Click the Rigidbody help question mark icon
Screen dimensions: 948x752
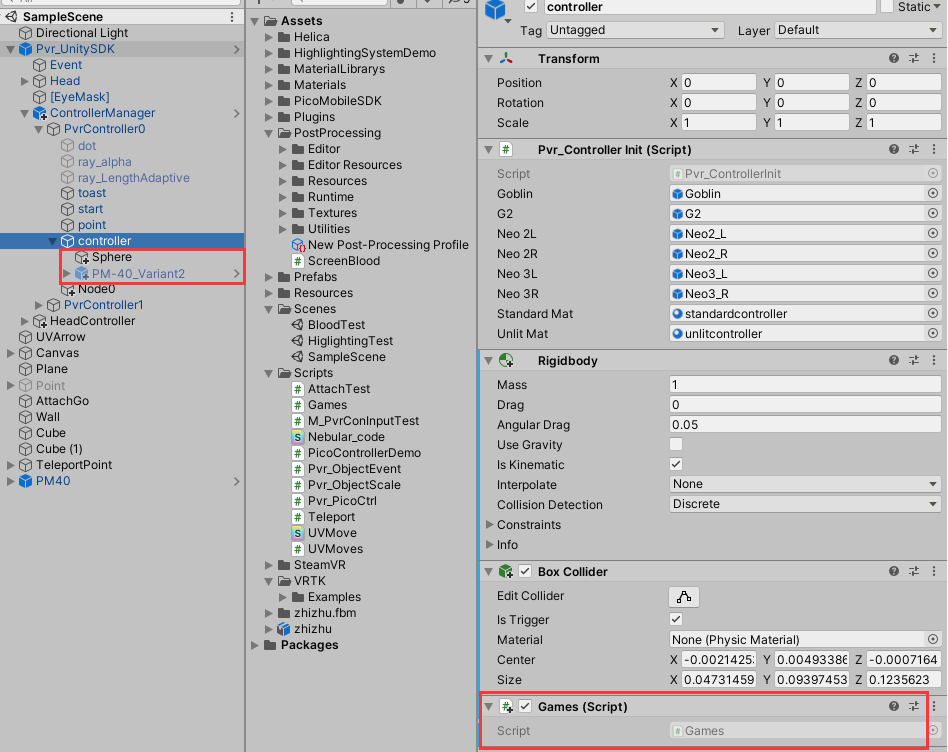tap(894, 360)
